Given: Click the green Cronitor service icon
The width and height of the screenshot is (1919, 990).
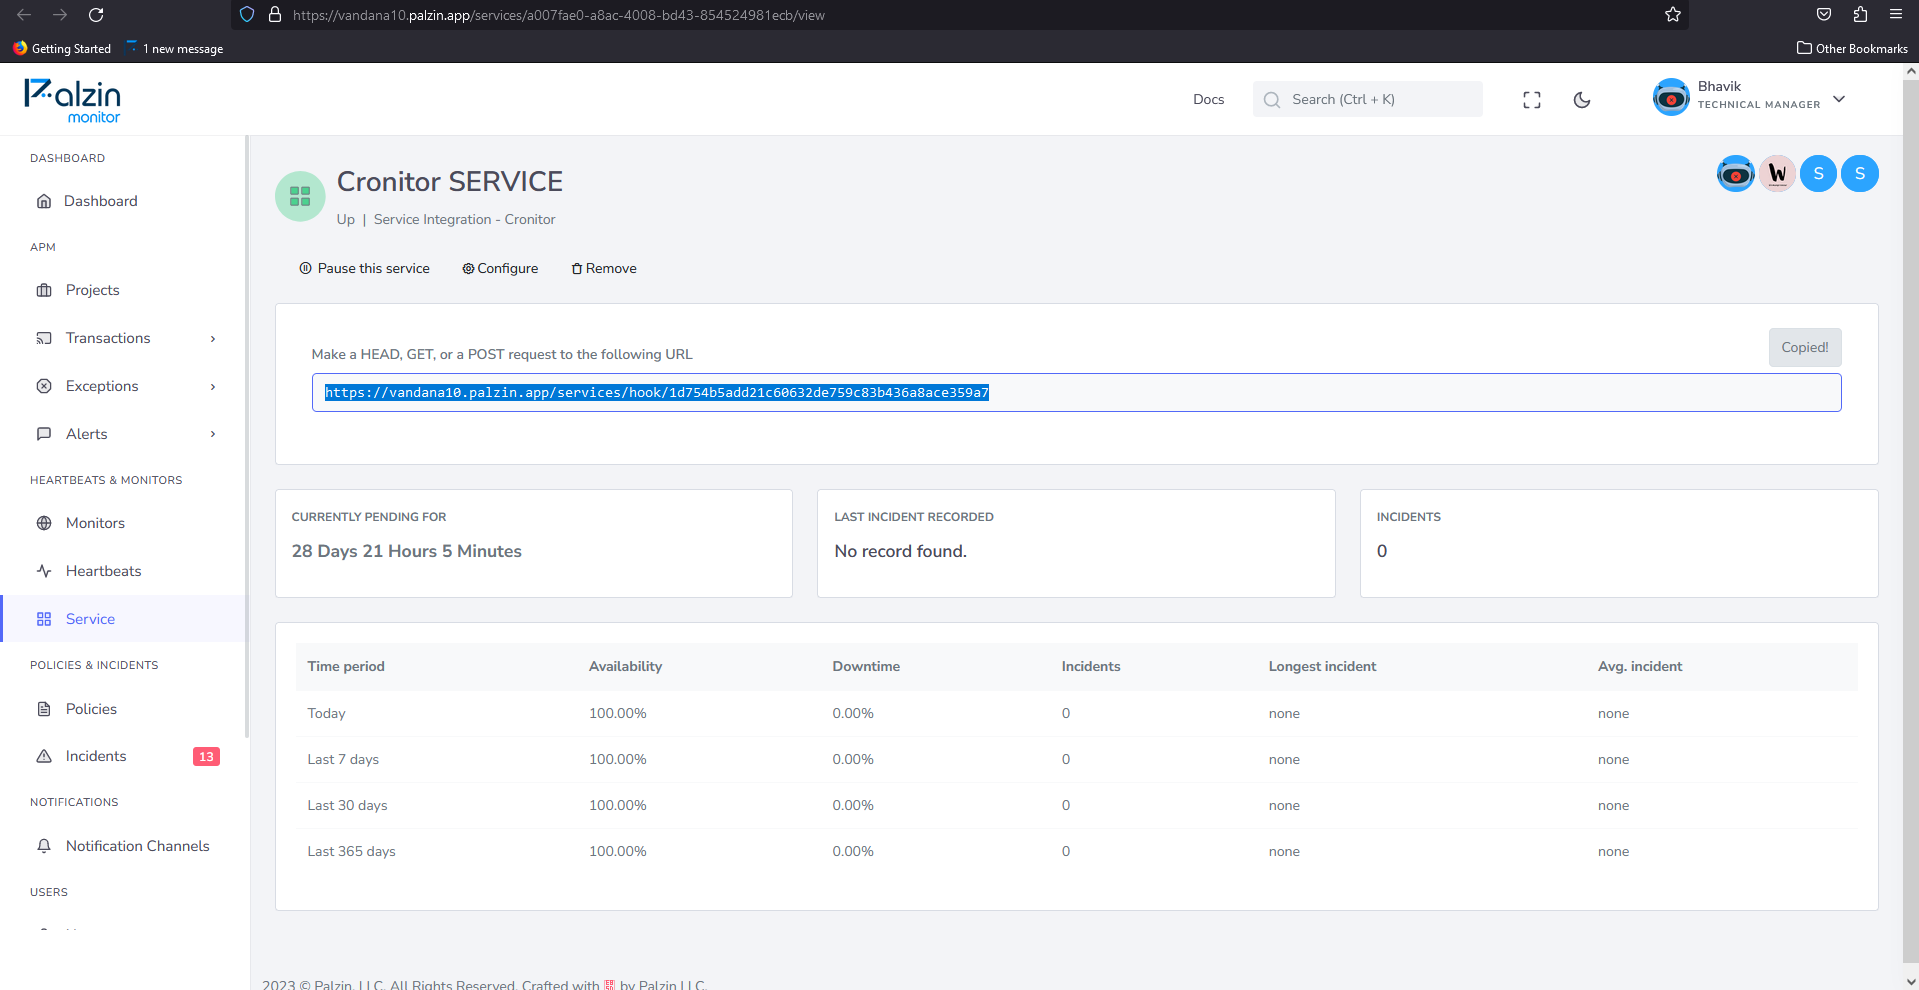Looking at the screenshot, I should (300, 196).
